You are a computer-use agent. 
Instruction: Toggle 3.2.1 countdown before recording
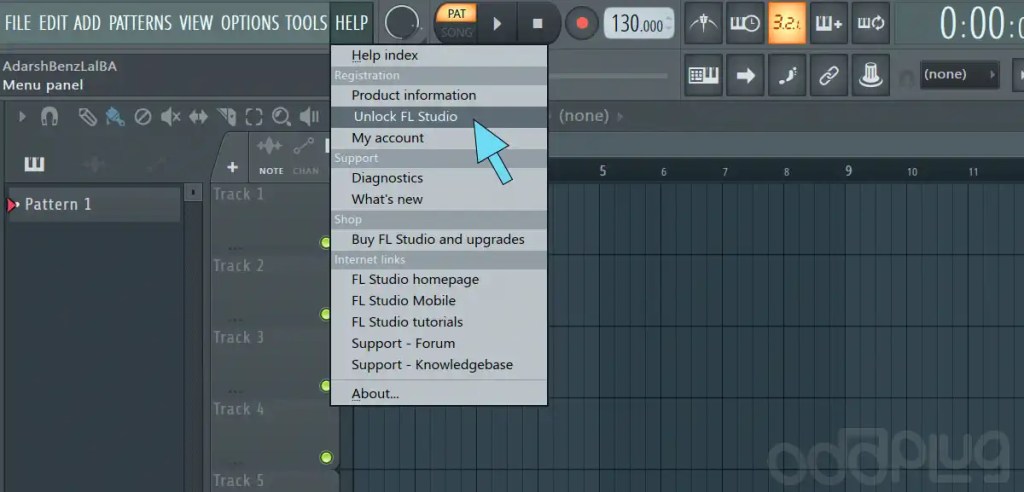787,24
